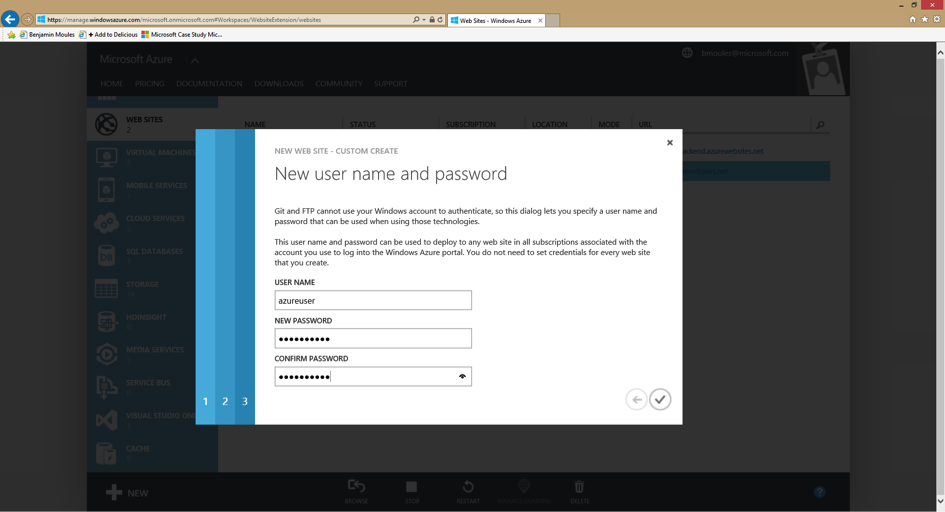Focus the Confirm Password field
The width and height of the screenshot is (945, 512).
click(x=373, y=376)
